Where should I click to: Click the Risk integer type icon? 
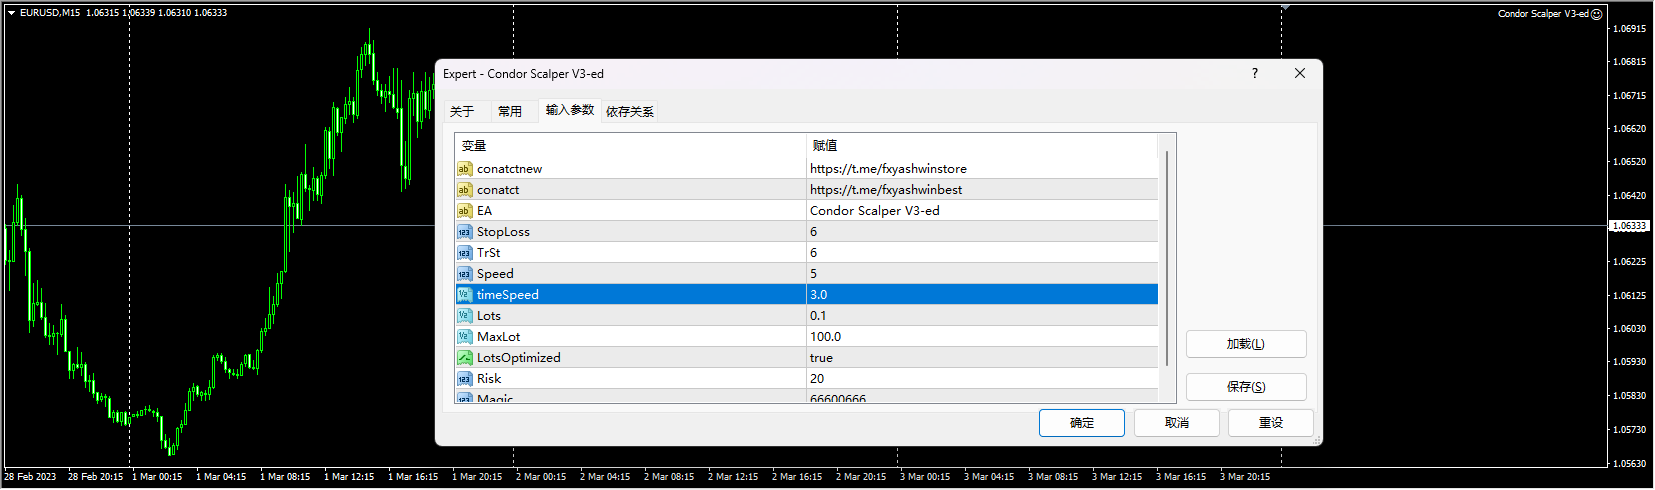pyautogui.click(x=464, y=379)
